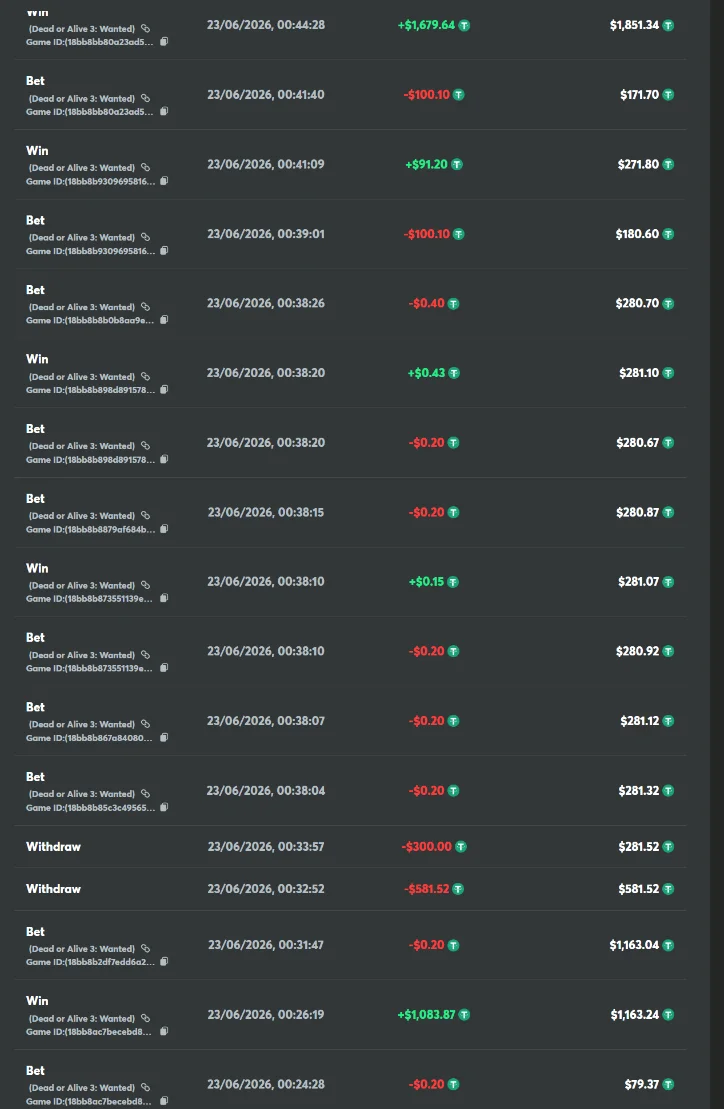This screenshot has height=1109, width=724.
Task: Click the Win label in the 00:41:09 row
Action: (x=37, y=151)
